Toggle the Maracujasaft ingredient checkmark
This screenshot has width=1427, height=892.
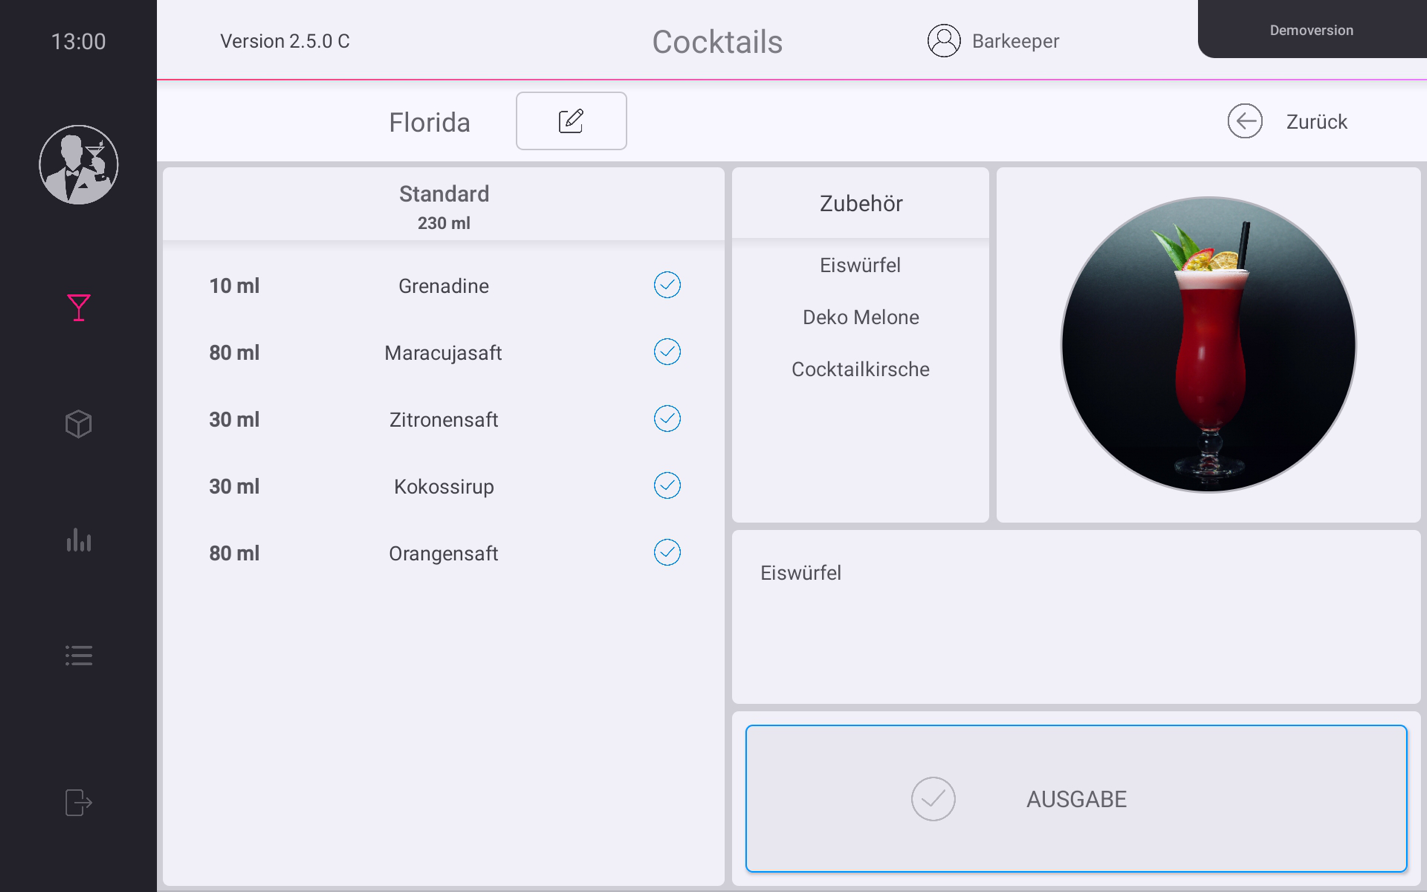(667, 352)
